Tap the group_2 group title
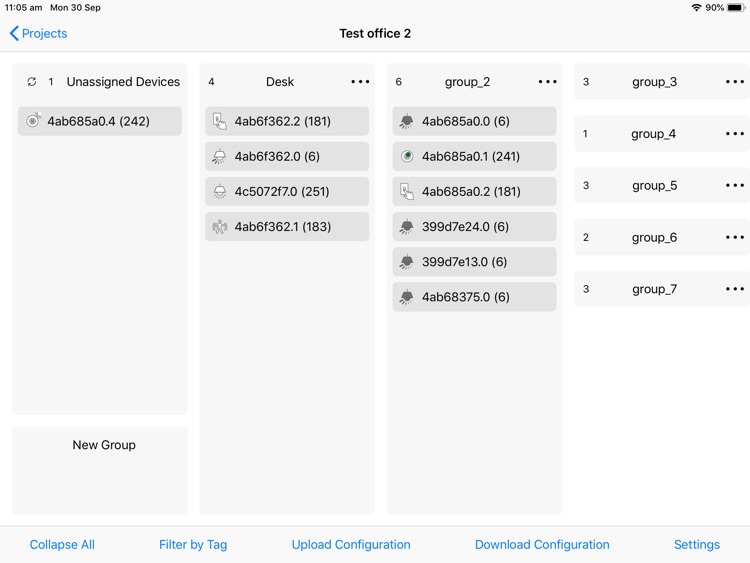This screenshot has height=563, width=750. (467, 82)
